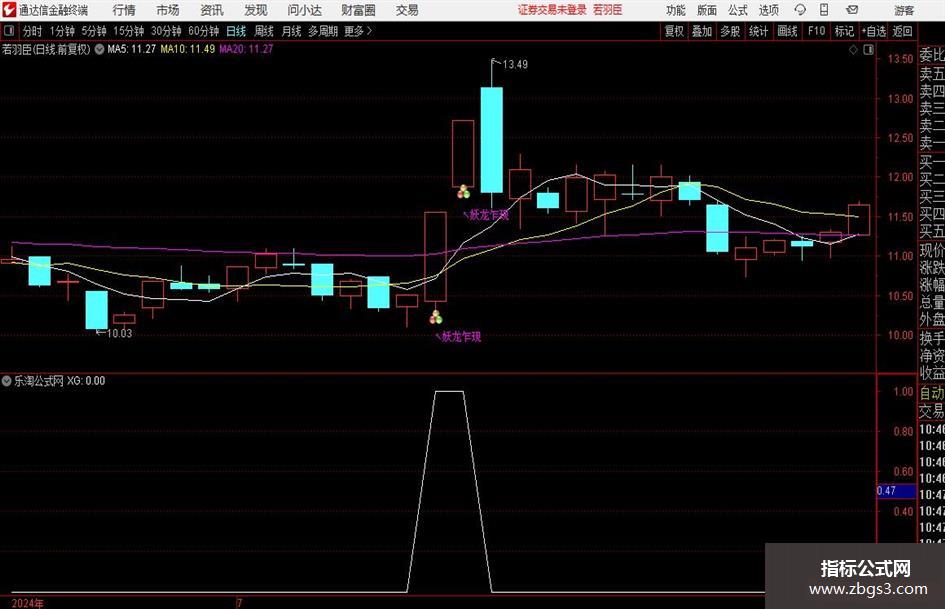Screen dimensions: 945x609
Task: Switch to 1分钟 period
Action: click(x=62, y=31)
